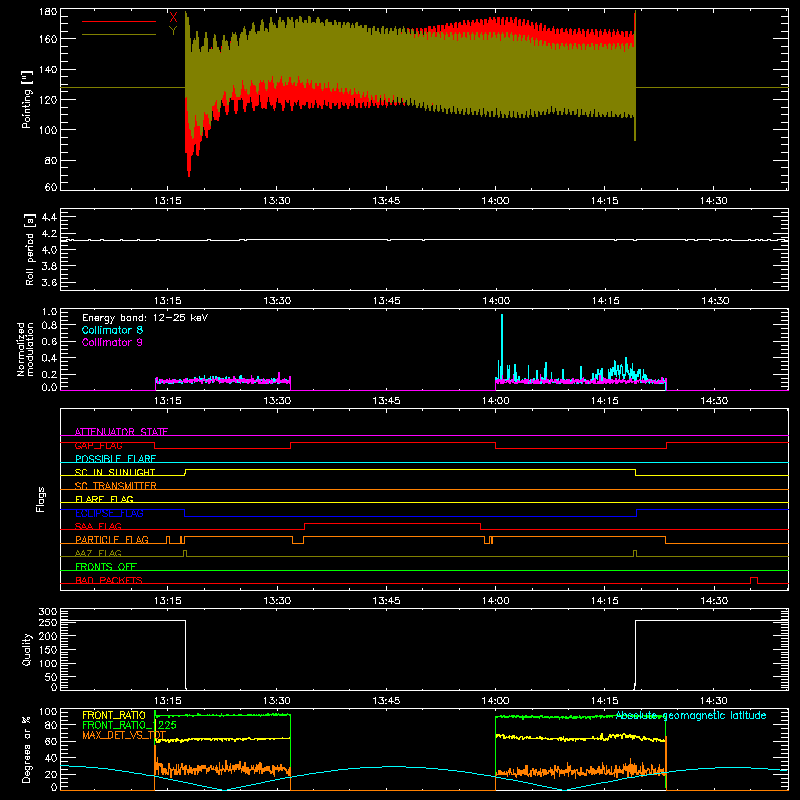Click the SAA_FLAG label

(x=98, y=526)
